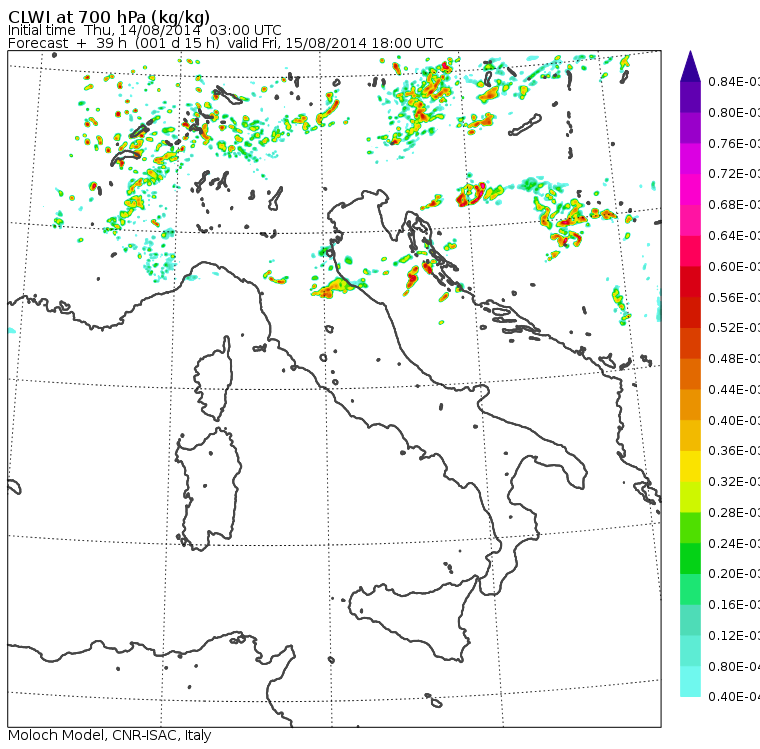This screenshot has width=760, height=749.
Task: Click the 0.20E-03 legend label
Action: [734, 574]
